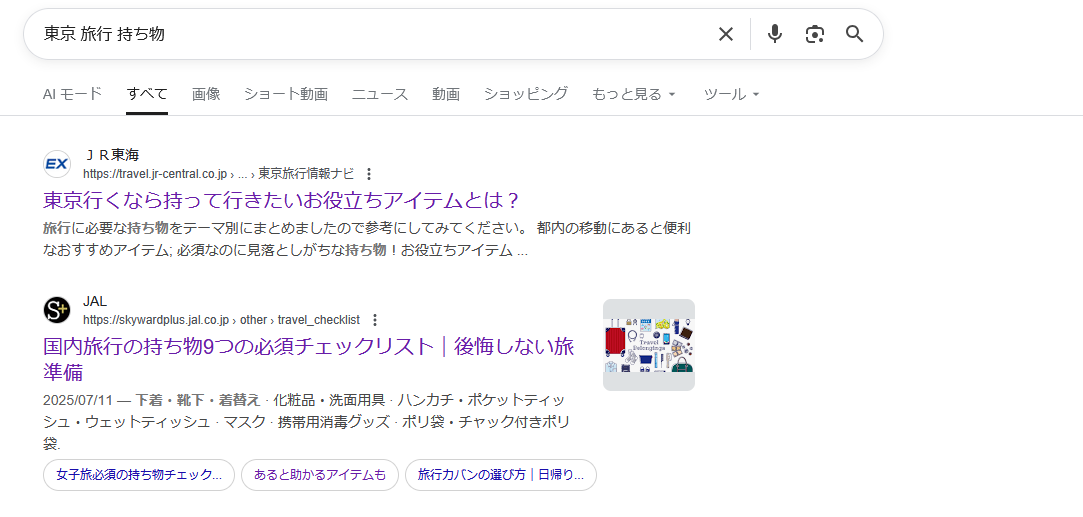1083x517 pixels.
Task: Select the ニュース tab
Action: click(380, 94)
